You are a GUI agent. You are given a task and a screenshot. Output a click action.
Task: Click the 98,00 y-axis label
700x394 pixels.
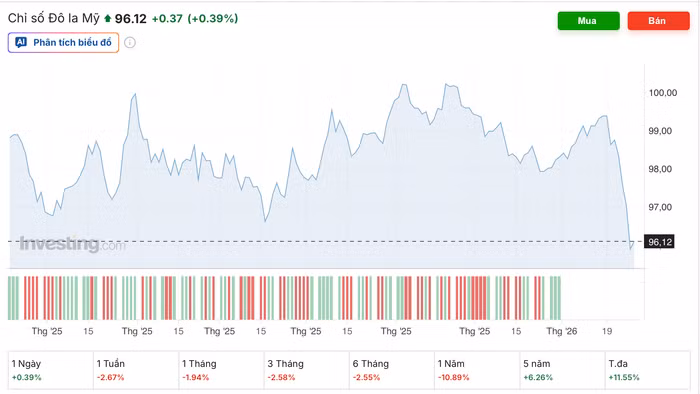[x=660, y=169]
